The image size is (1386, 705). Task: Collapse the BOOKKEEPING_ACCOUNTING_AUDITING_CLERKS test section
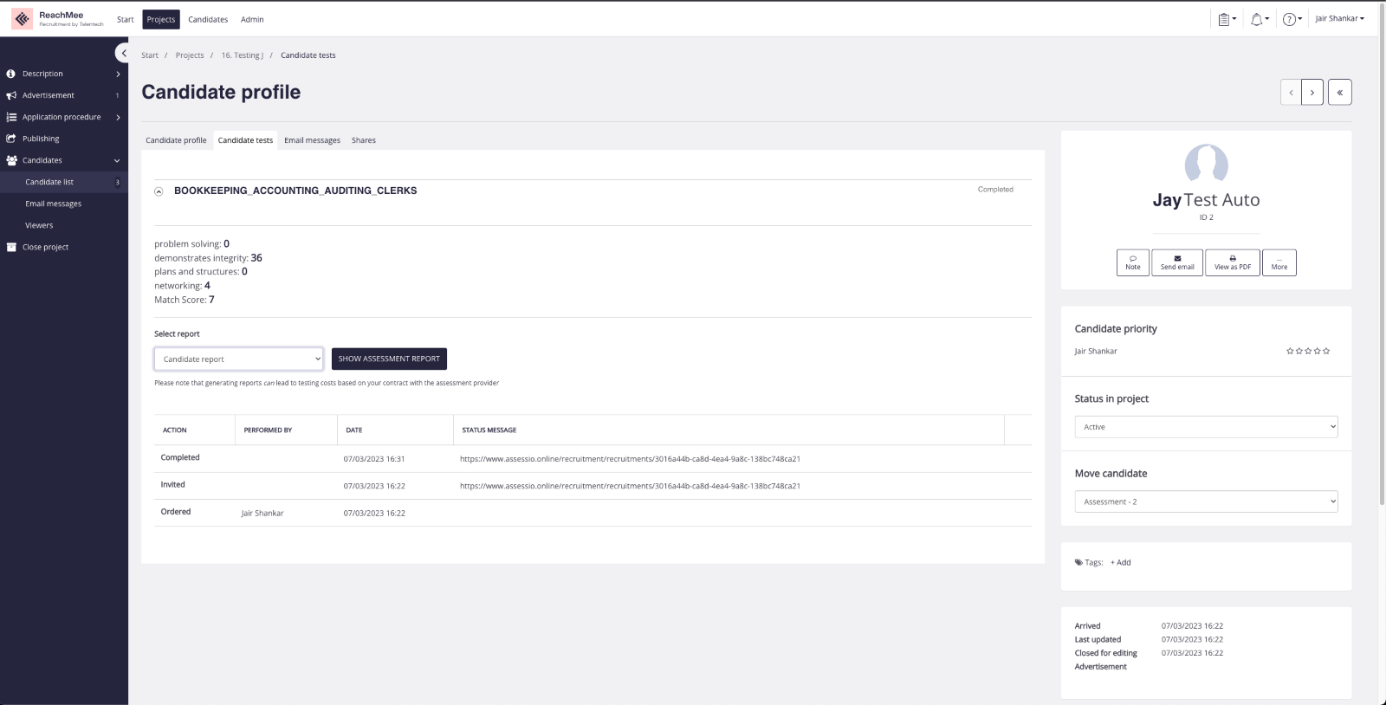159,191
